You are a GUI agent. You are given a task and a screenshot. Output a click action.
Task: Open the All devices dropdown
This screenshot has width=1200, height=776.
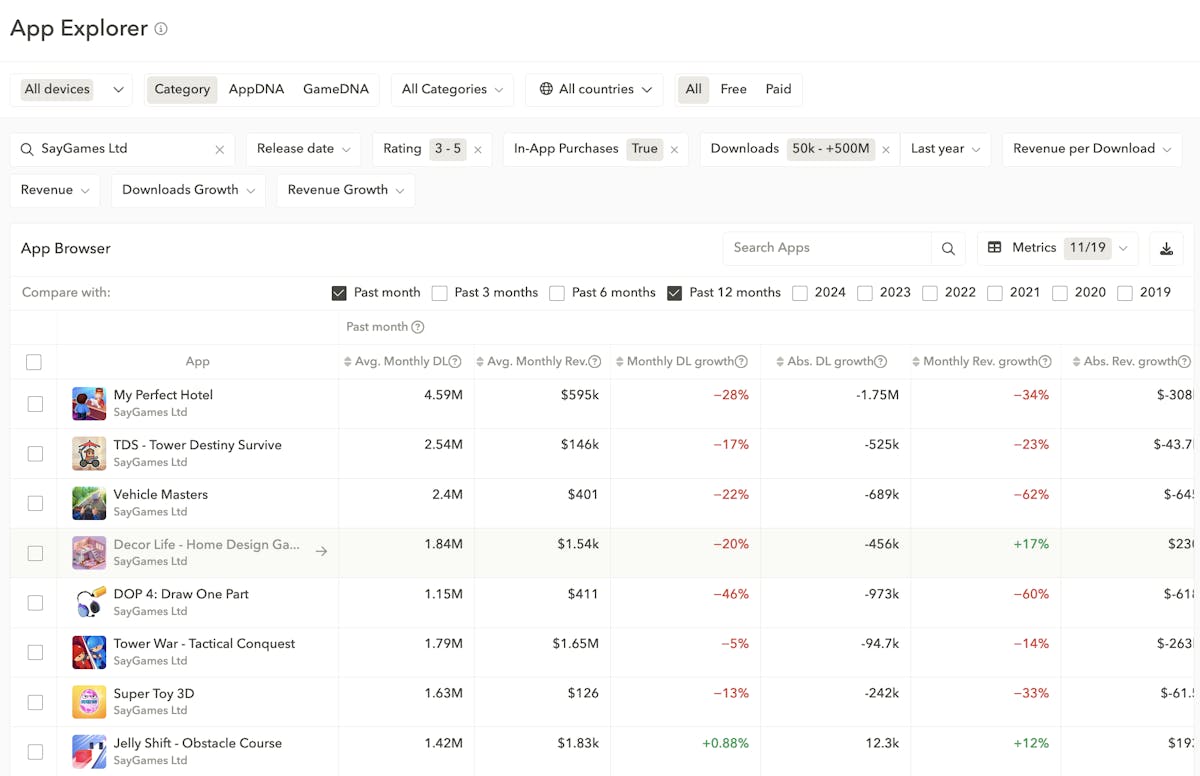point(72,89)
